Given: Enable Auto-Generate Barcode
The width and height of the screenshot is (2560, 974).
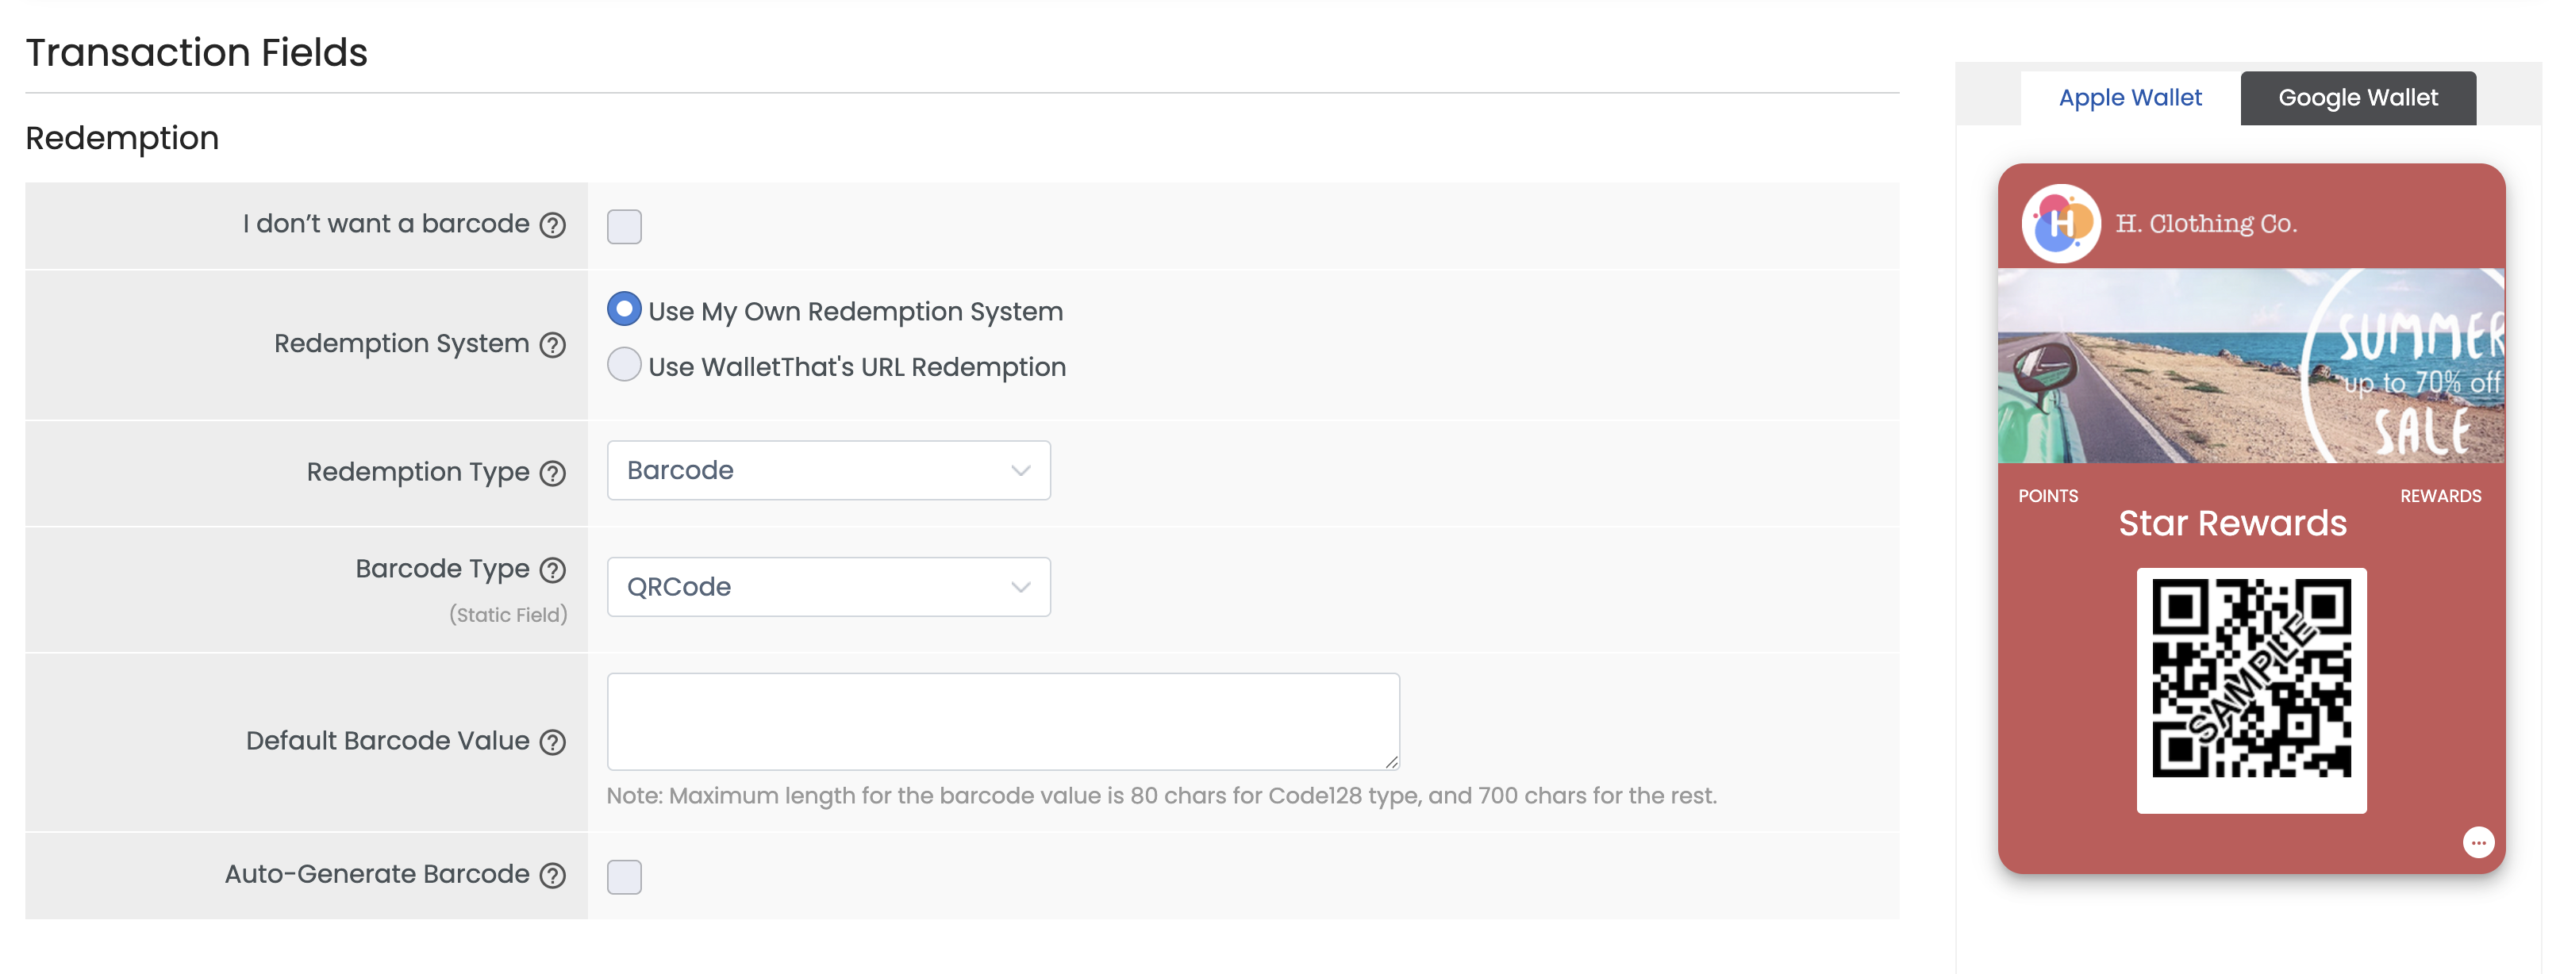Looking at the screenshot, I should [x=623, y=876].
